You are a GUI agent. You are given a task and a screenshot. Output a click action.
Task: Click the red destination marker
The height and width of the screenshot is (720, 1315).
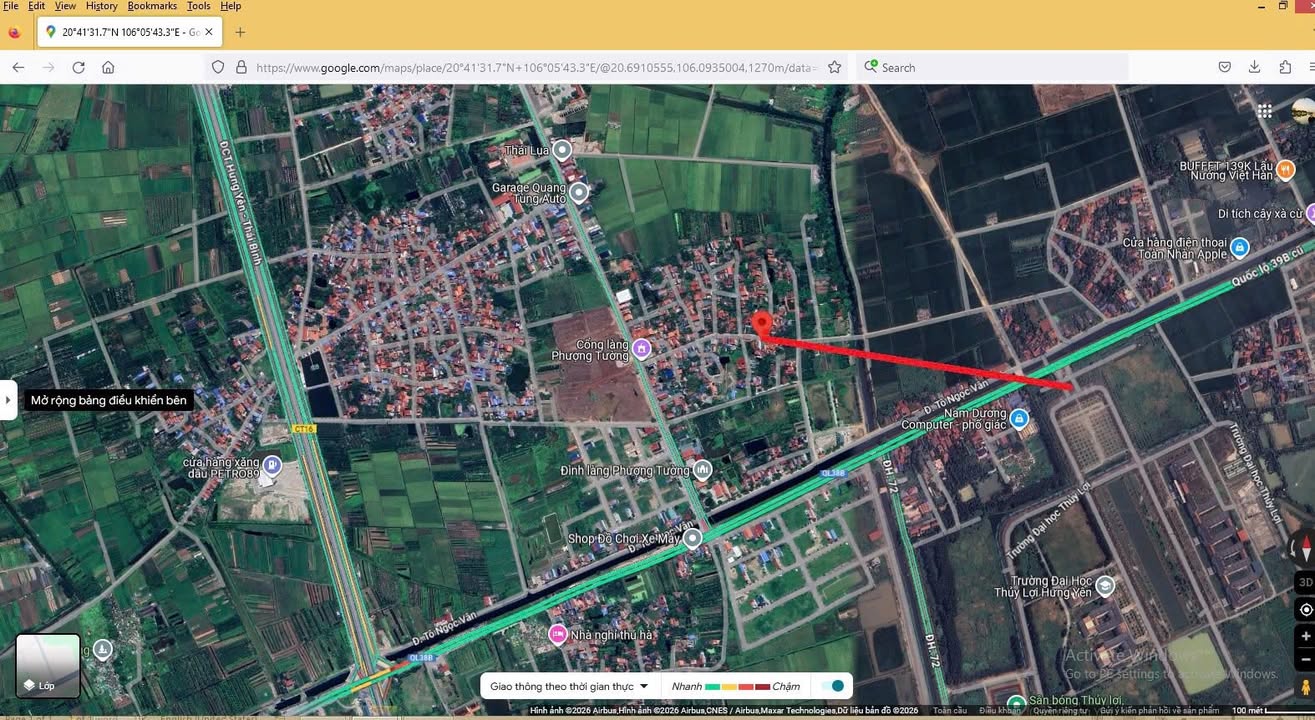762,322
